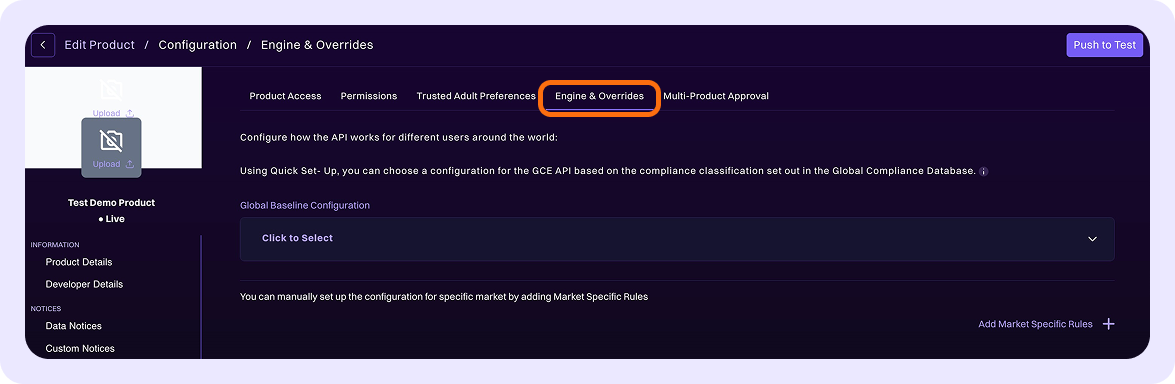The height and width of the screenshot is (384, 1175).
Task: Click the upload arrow icon on banner
Action: pyautogui.click(x=130, y=113)
